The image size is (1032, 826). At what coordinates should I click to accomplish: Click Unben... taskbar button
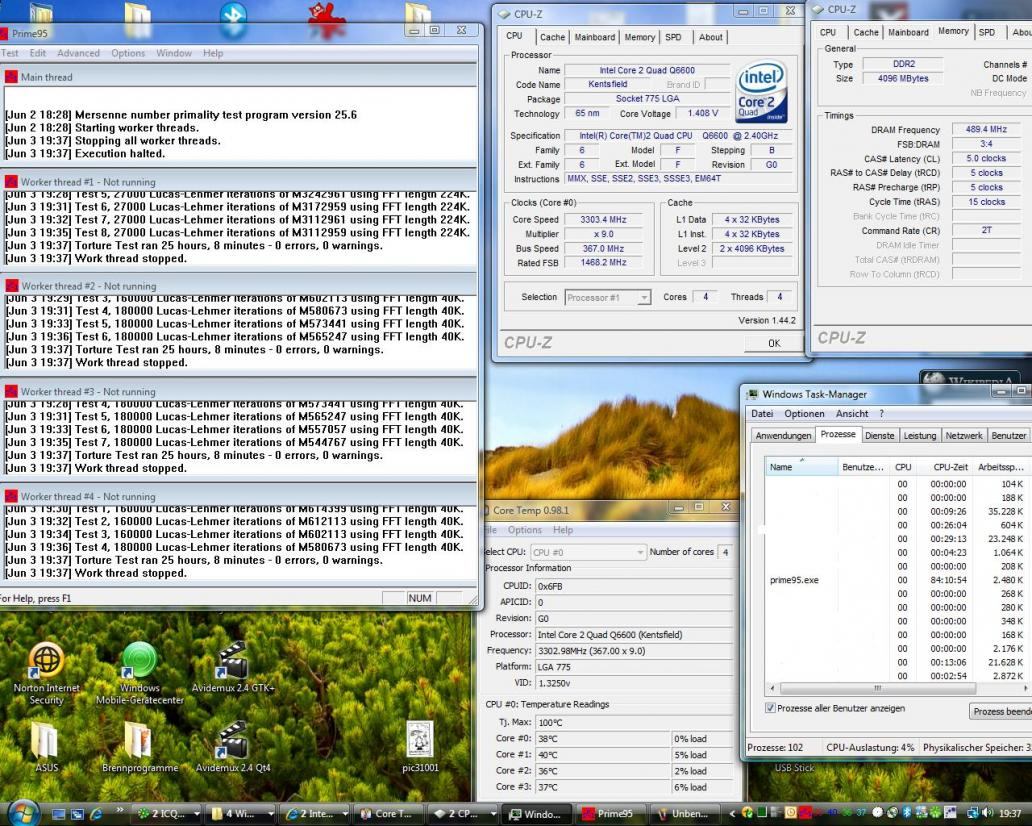coord(686,814)
